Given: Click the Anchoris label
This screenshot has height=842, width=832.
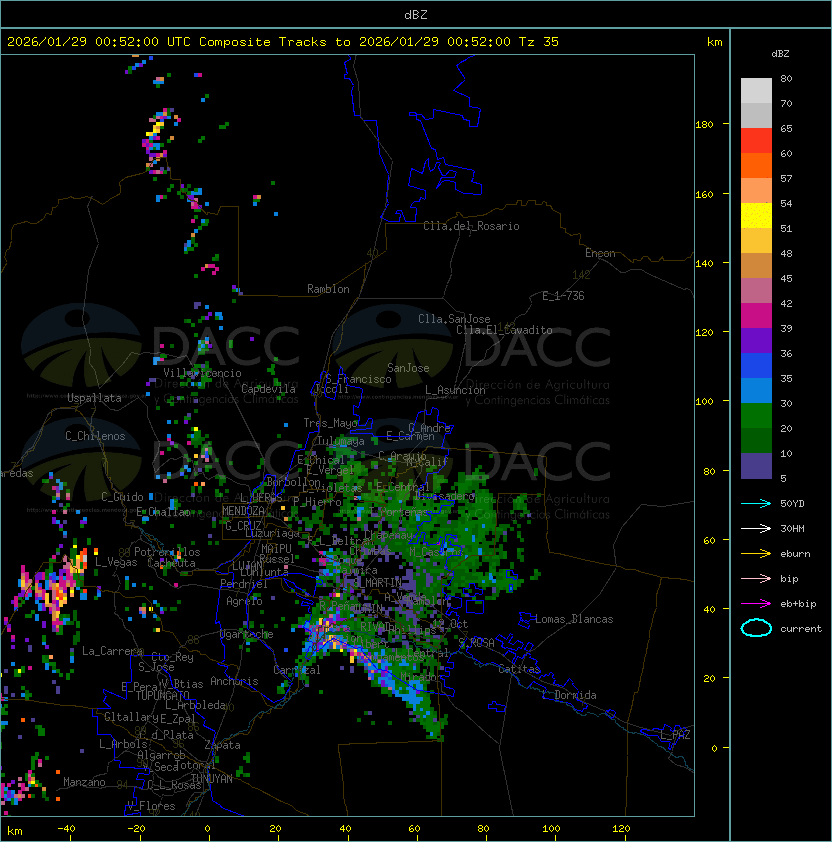Looking at the screenshot, I should [234, 681].
